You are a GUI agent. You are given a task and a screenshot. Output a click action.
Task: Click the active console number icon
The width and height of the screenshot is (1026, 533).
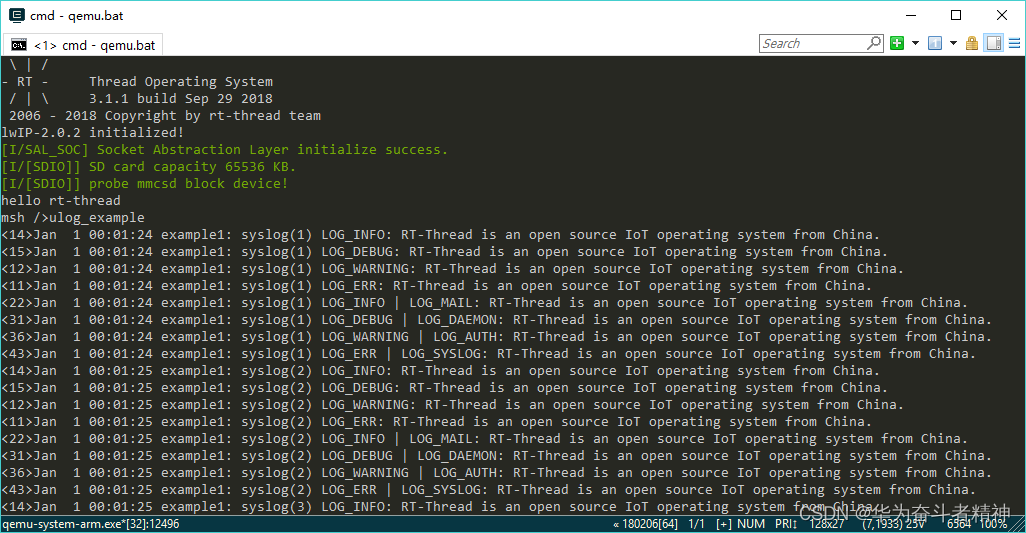(x=935, y=43)
